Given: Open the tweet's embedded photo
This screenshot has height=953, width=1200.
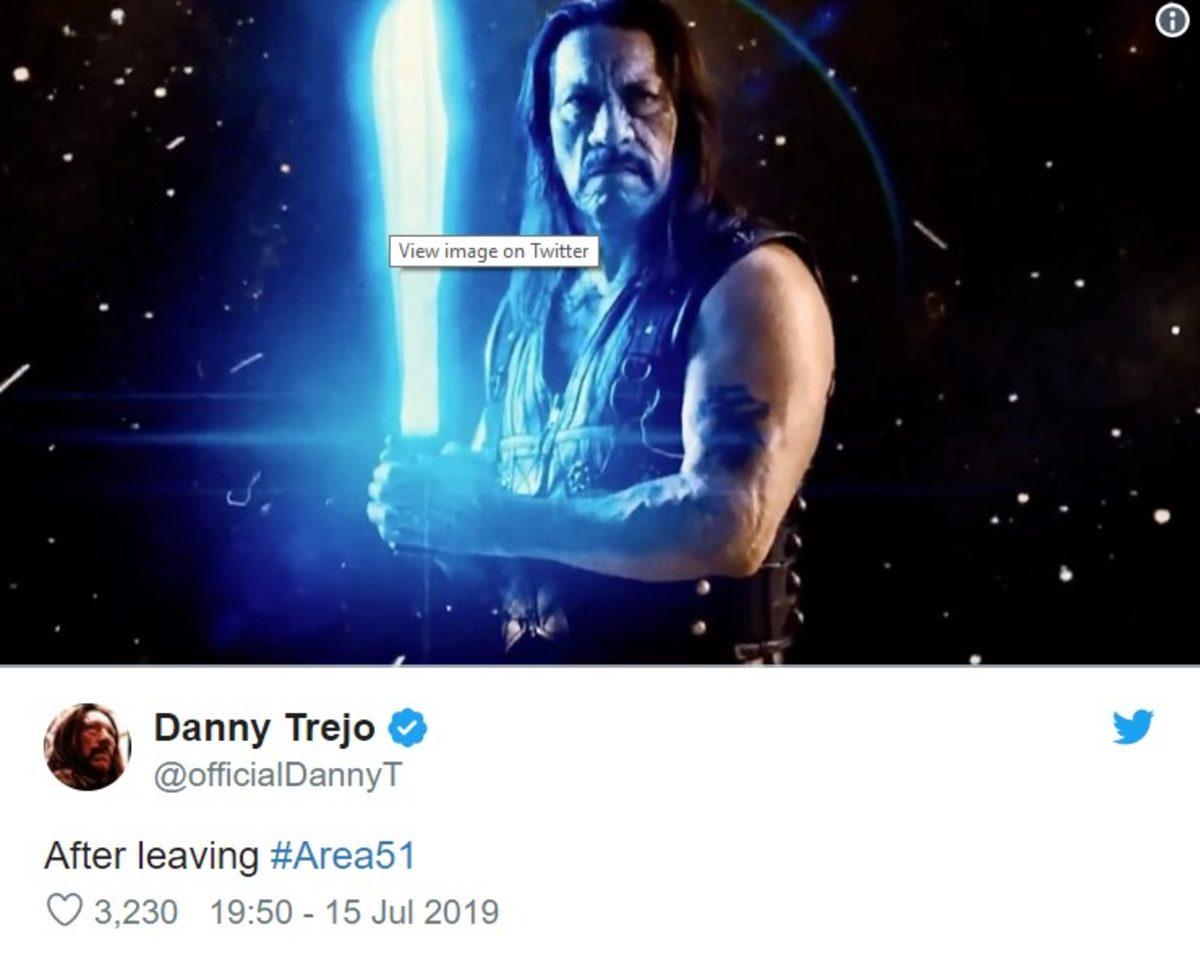Looking at the screenshot, I should click(x=600, y=332).
